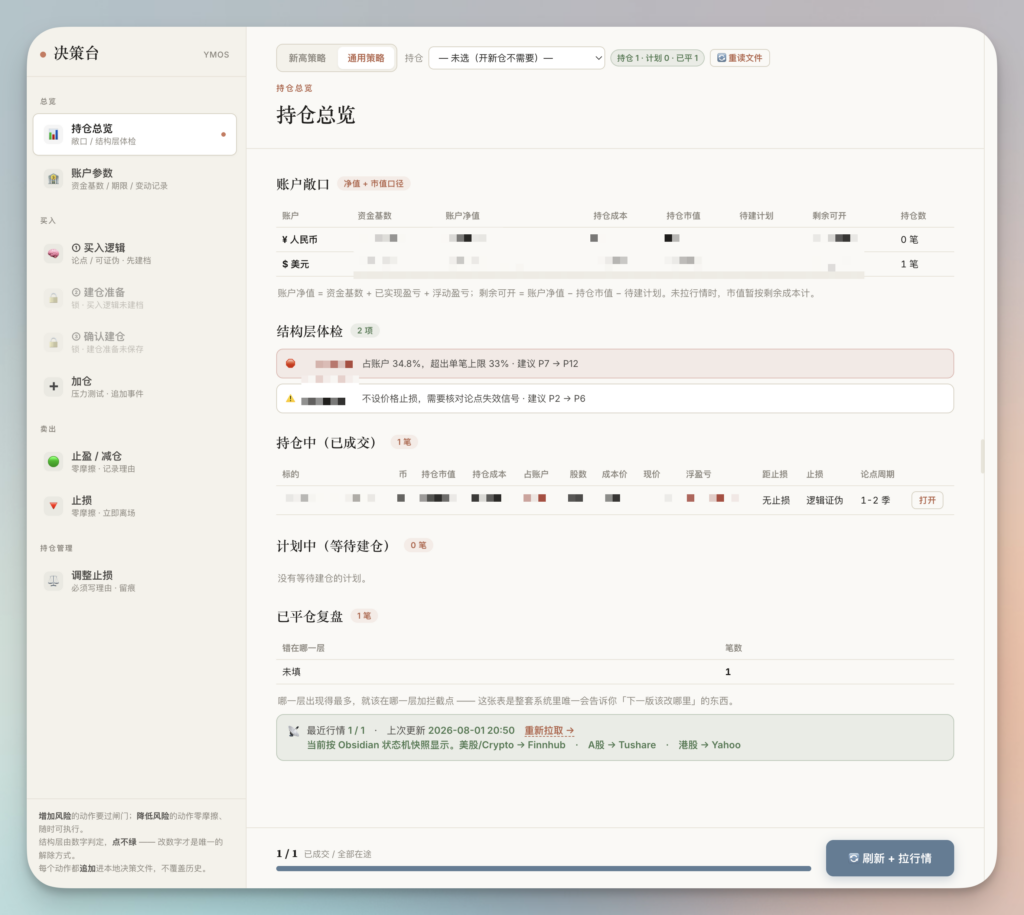Click the lock icon beside 建仓准备
1024x915 pixels.
53,298
